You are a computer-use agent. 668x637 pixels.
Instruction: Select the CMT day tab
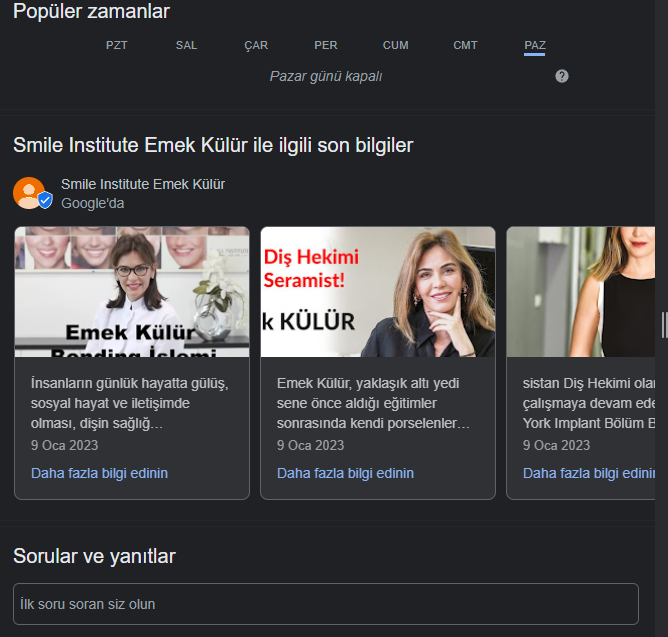pos(465,45)
